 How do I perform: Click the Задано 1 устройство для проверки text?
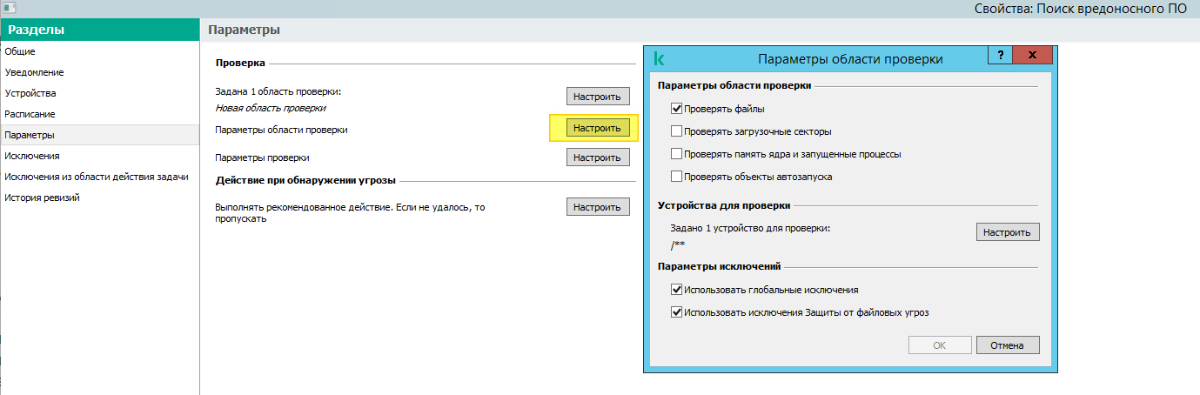click(751, 228)
